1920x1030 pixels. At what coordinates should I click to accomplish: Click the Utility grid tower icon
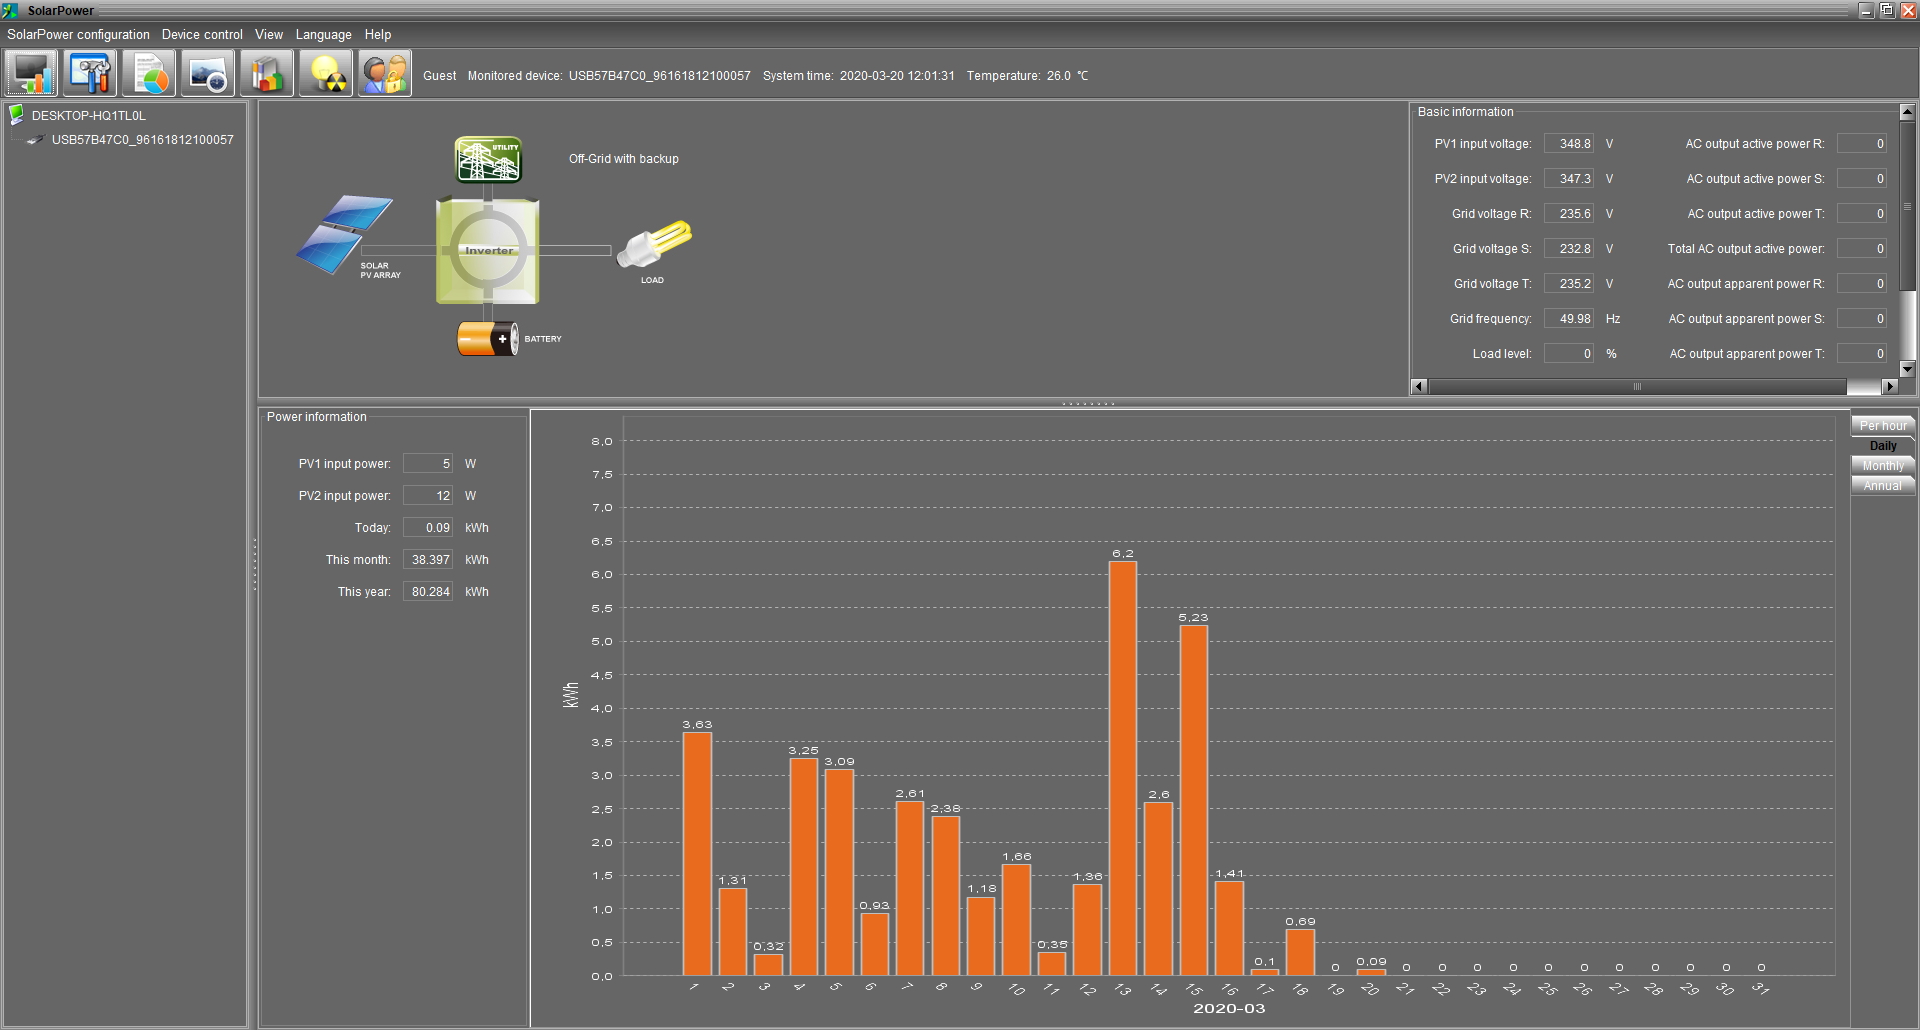coord(488,160)
